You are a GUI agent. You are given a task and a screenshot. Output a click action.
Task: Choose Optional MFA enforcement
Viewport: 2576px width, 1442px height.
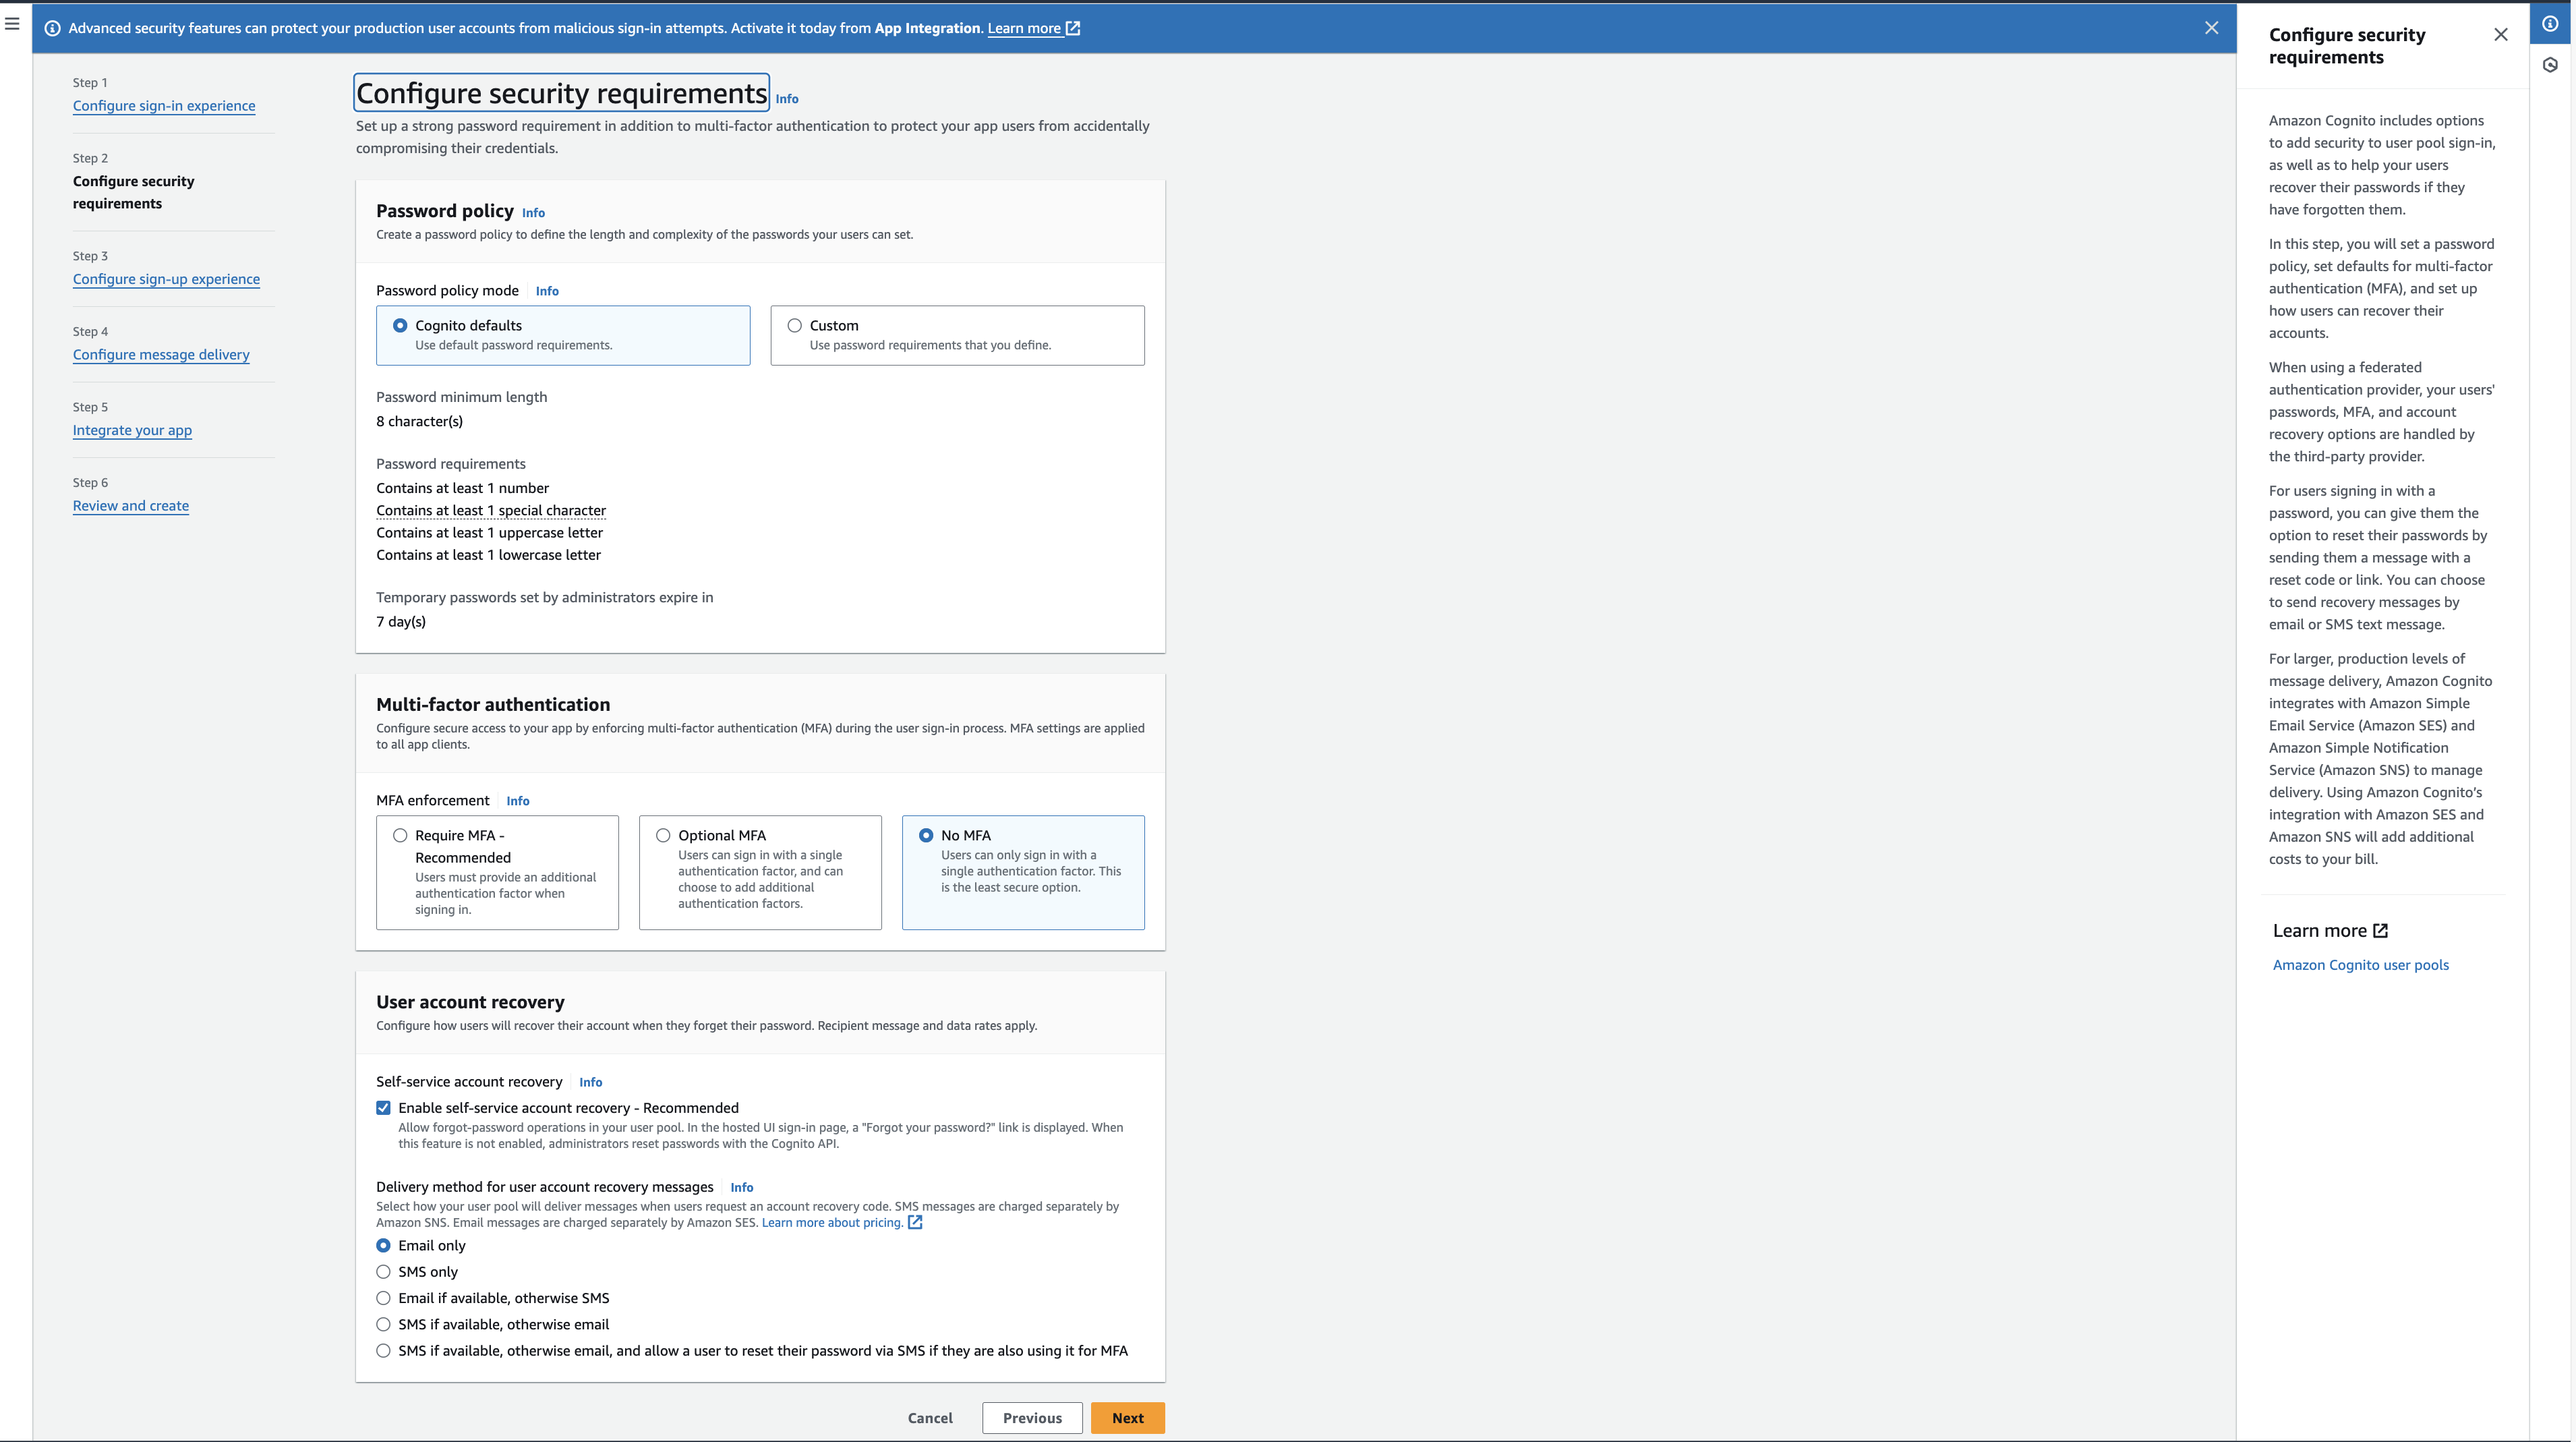coord(663,835)
